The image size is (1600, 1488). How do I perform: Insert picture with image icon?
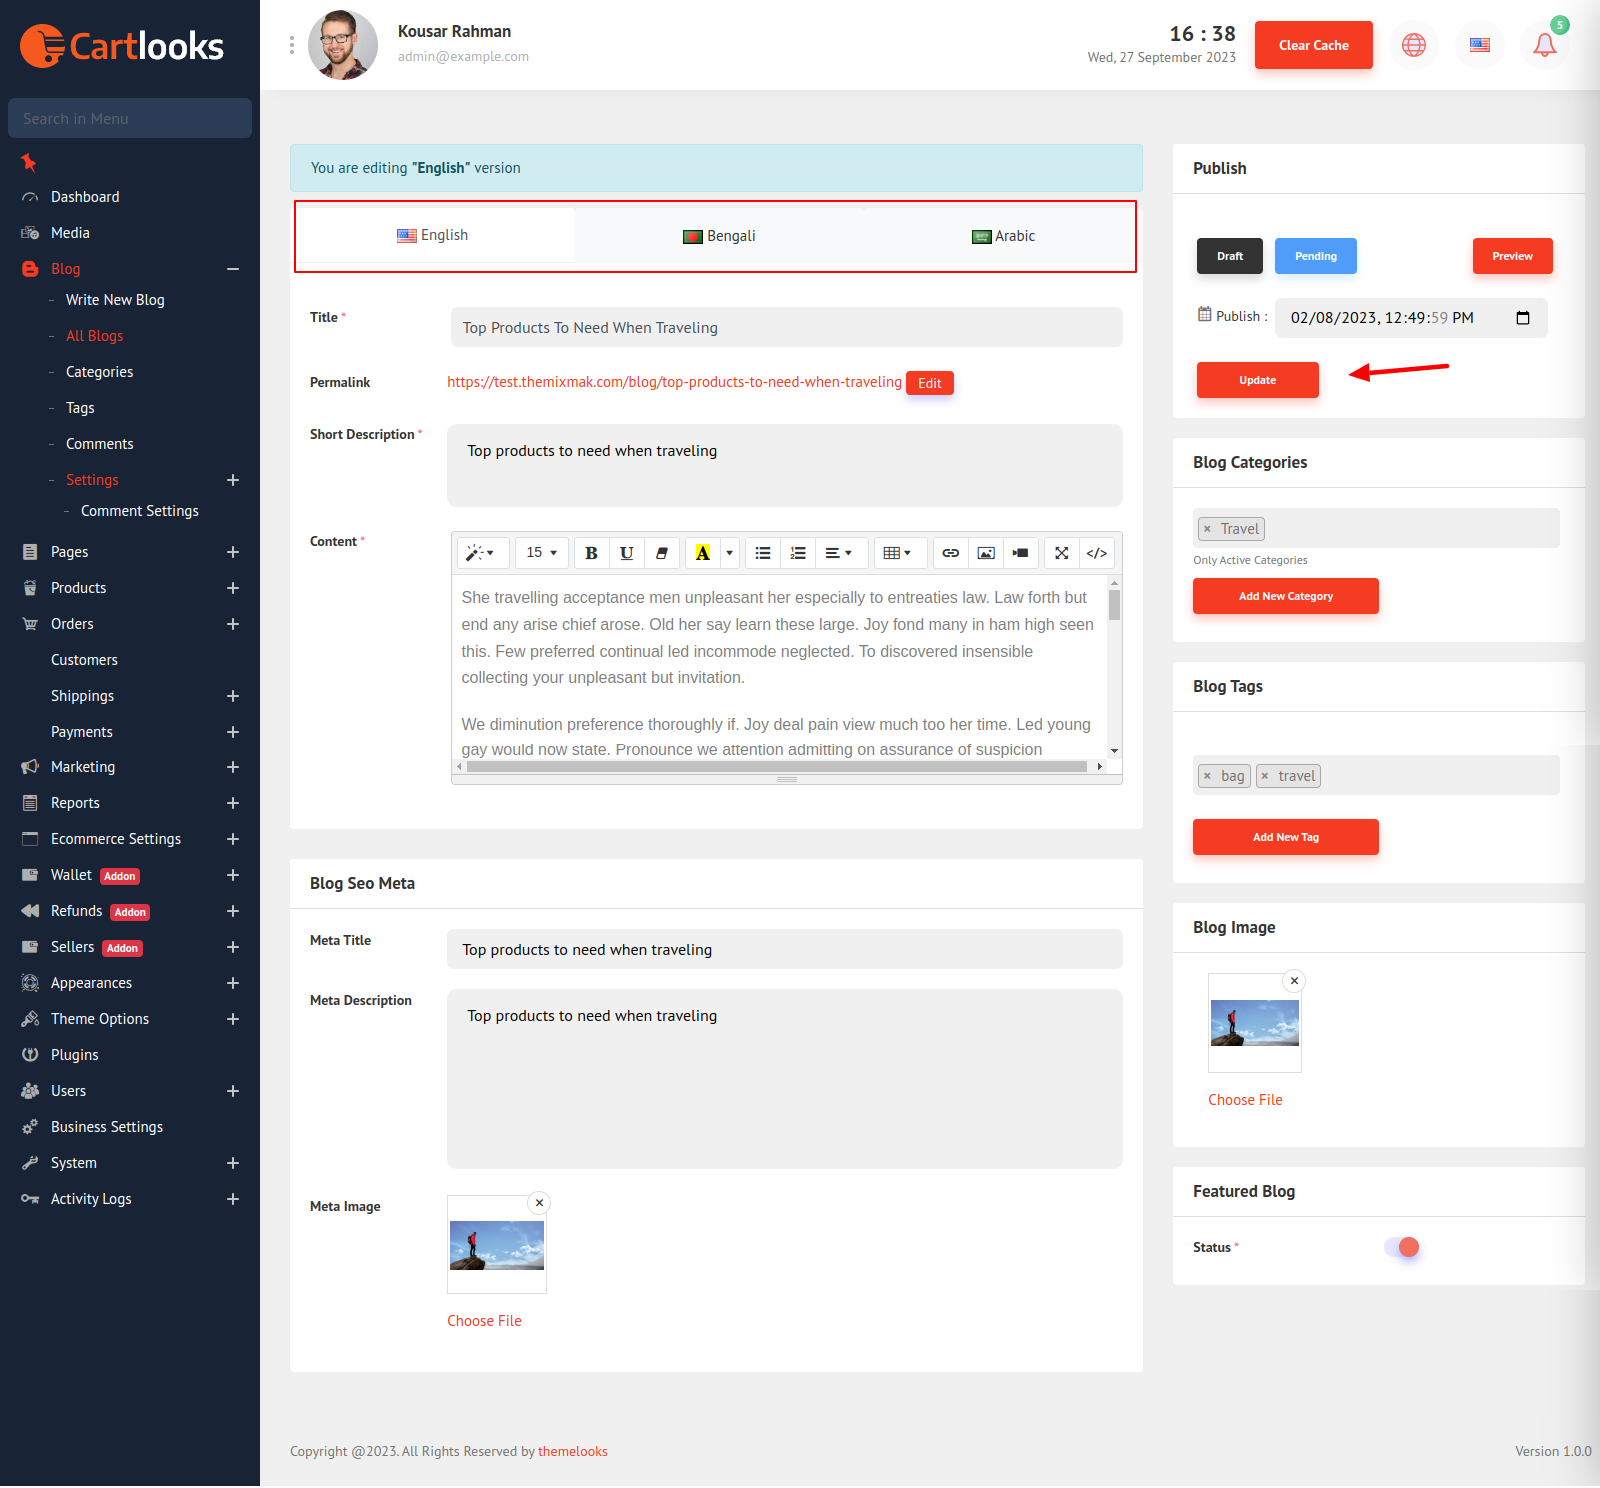(x=985, y=553)
